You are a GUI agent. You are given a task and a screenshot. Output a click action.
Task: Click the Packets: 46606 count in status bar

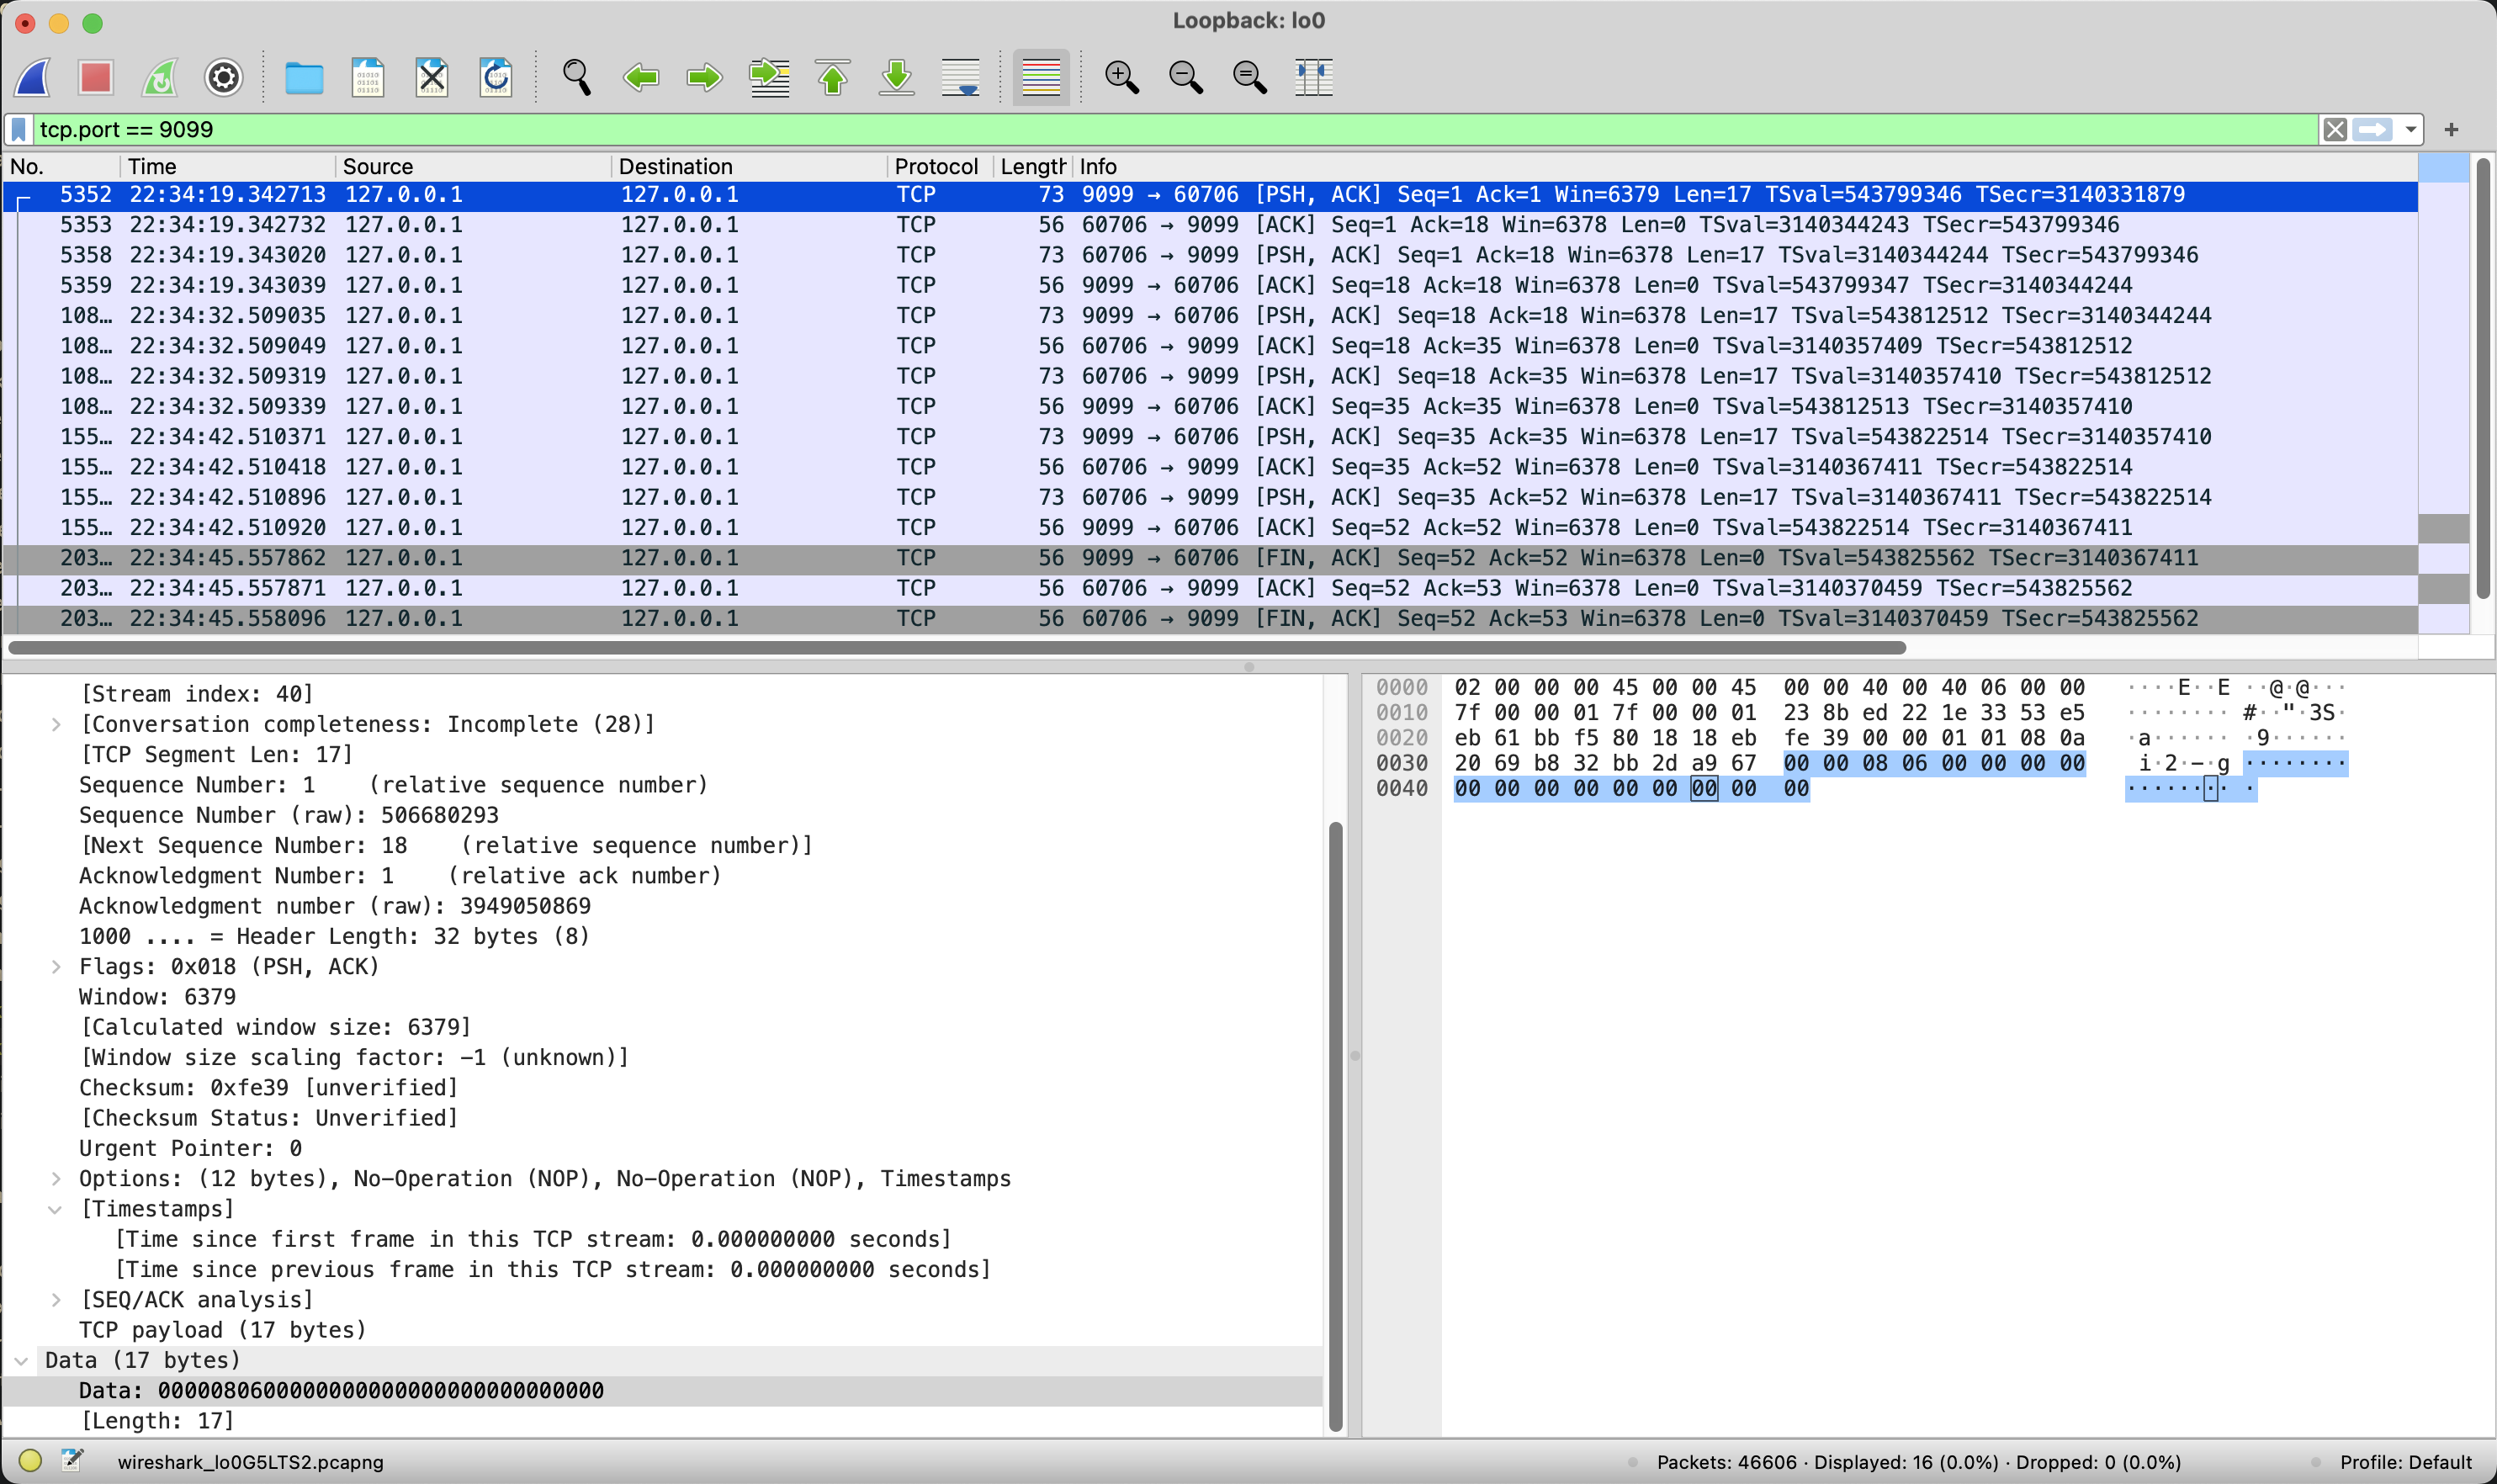[1727, 1462]
